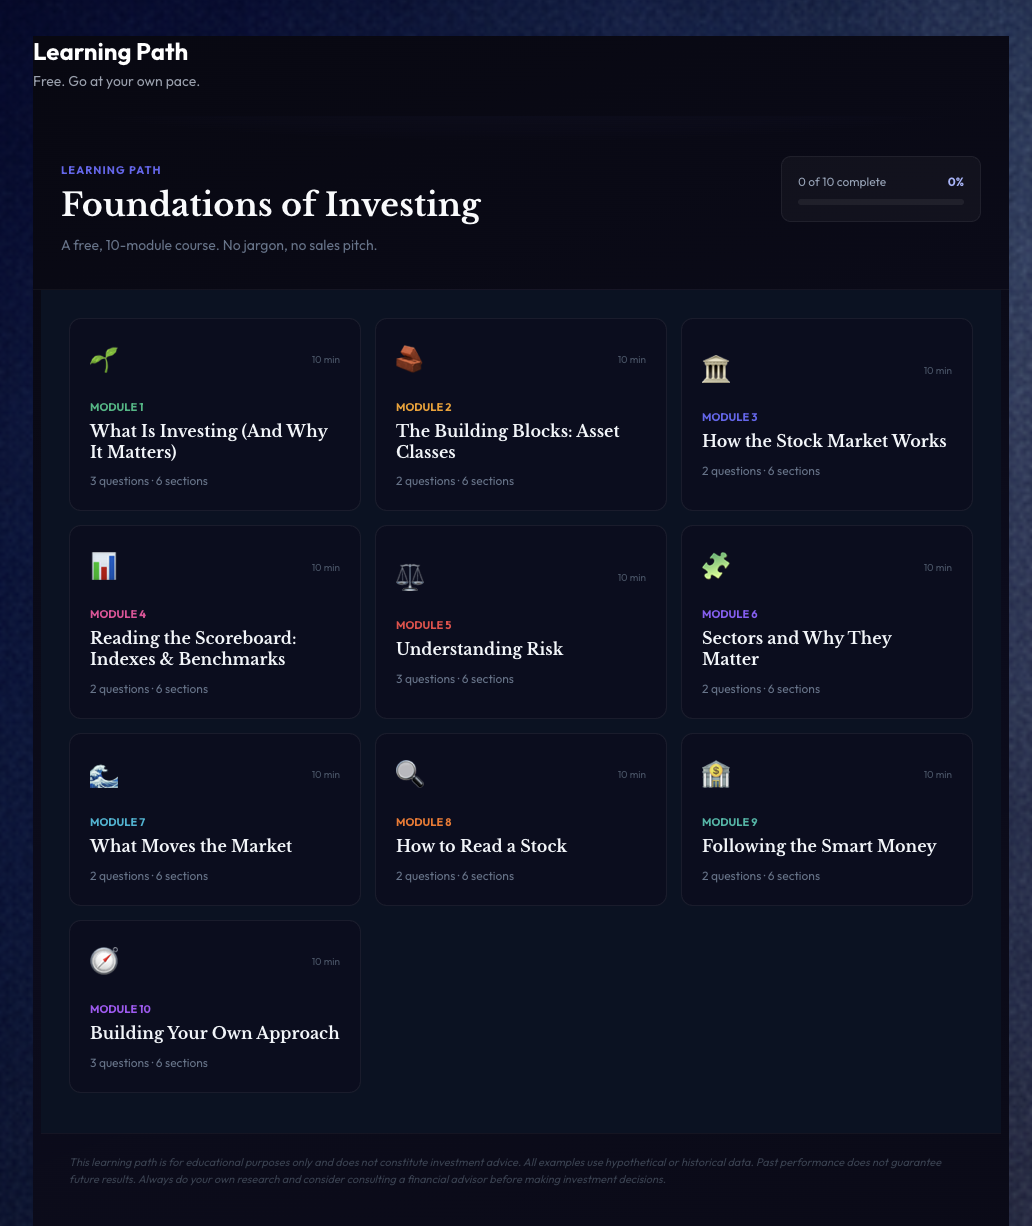Screen dimensions: 1032x1226
Task: Click the course completion progress bar
Action: pyautogui.click(x=880, y=201)
